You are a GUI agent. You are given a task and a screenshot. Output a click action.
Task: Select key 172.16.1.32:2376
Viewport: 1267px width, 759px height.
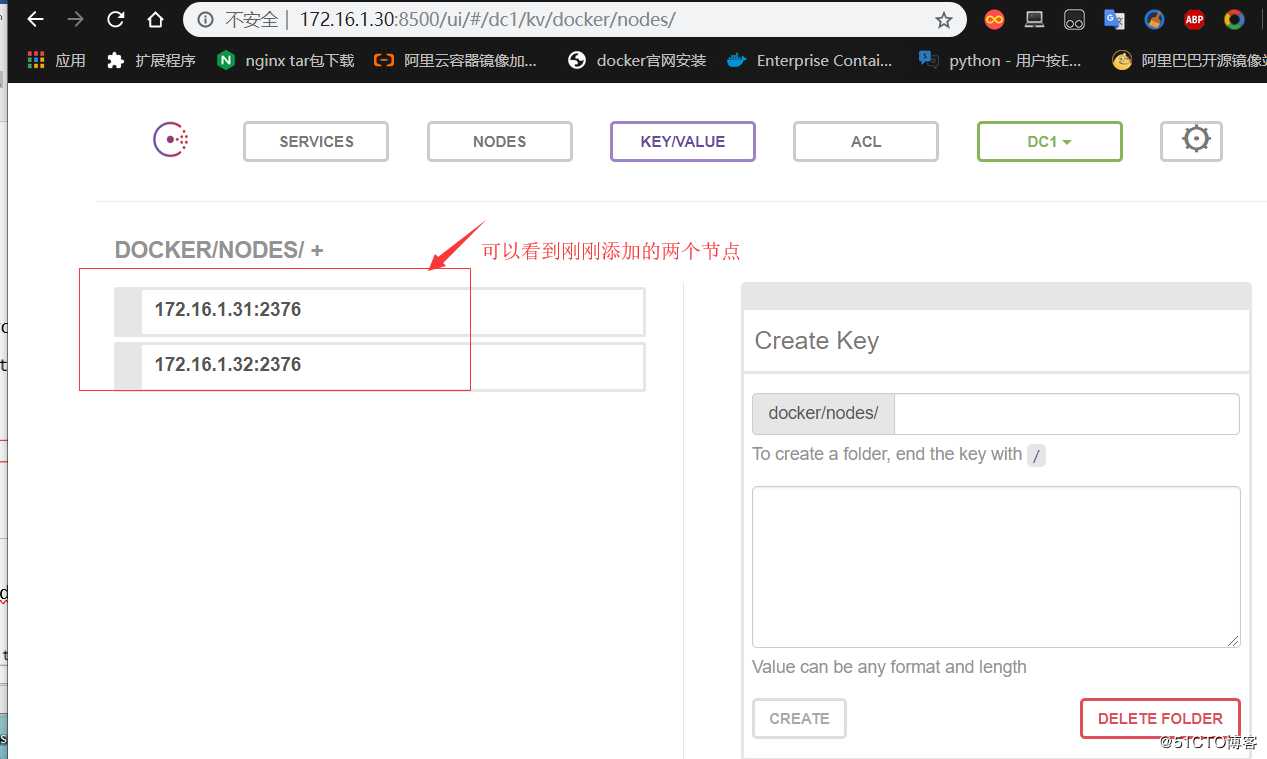click(380, 366)
